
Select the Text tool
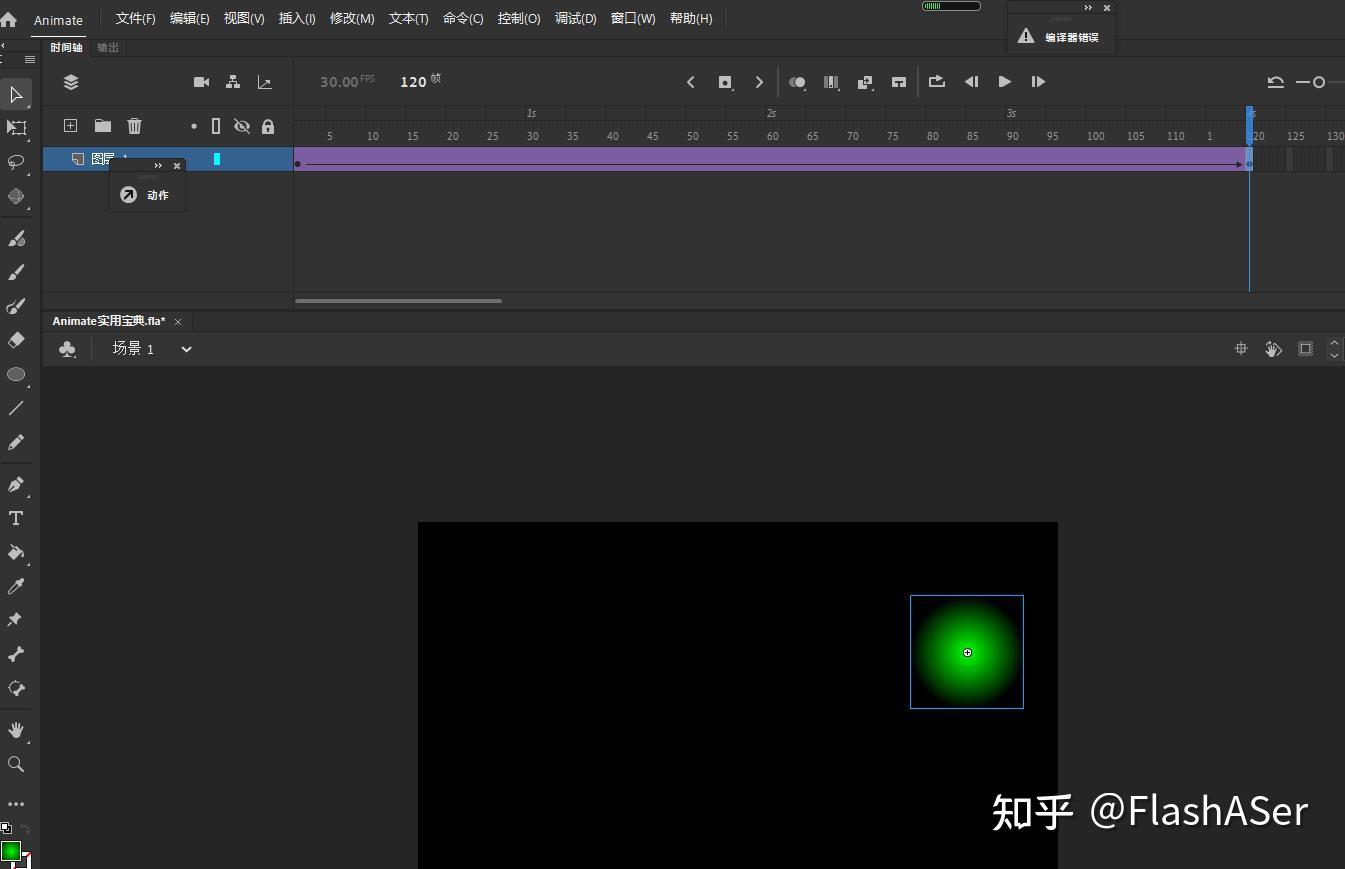16,518
